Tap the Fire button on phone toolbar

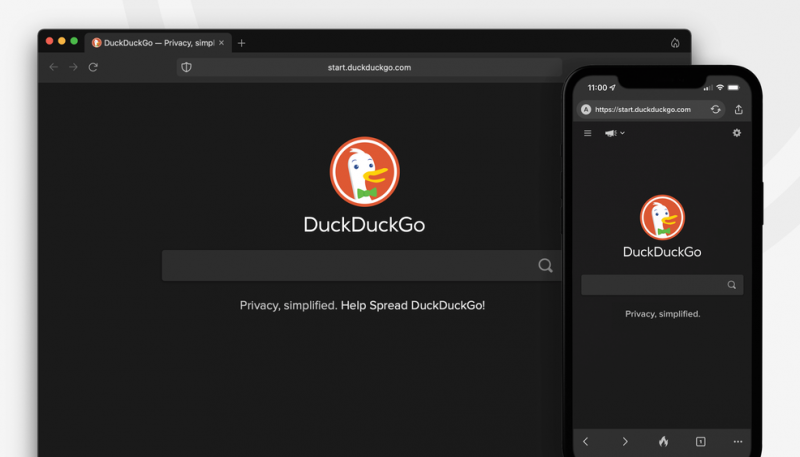coord(662,441)
